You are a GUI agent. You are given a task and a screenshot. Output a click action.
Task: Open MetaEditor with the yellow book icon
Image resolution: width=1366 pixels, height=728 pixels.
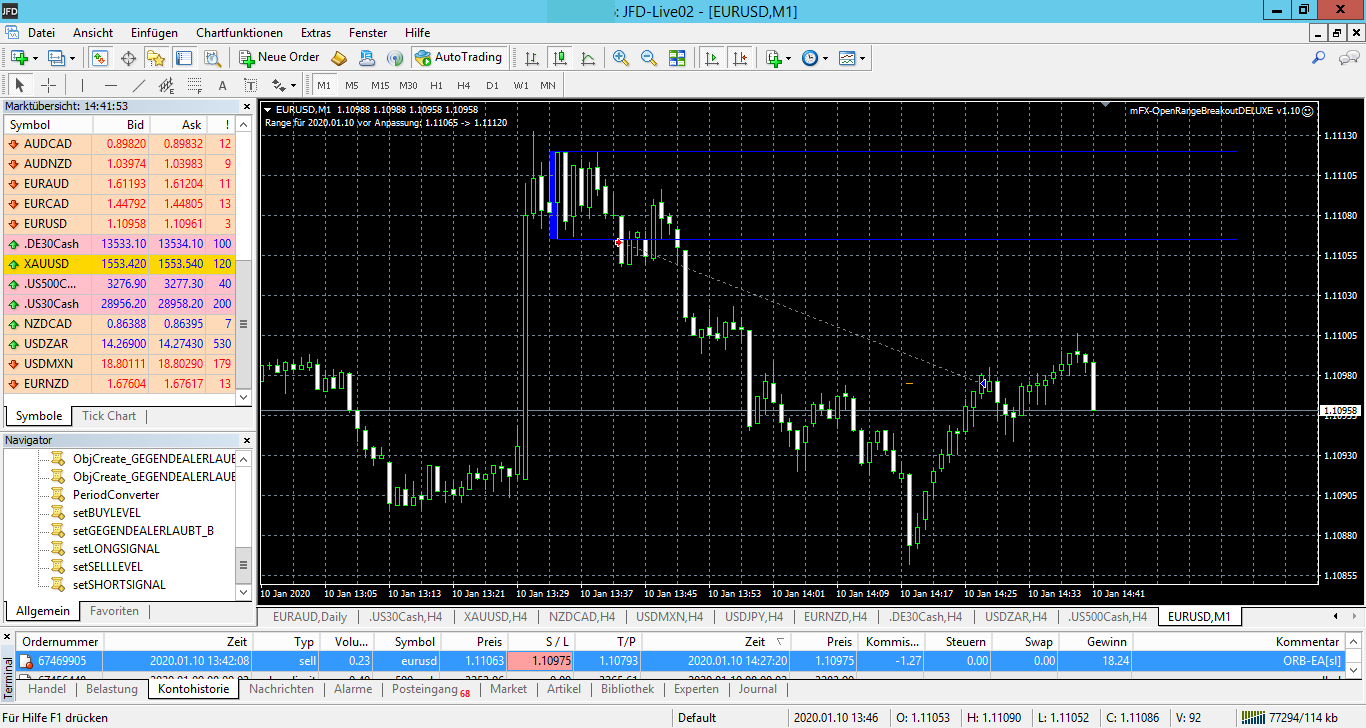tap(339, 58)
